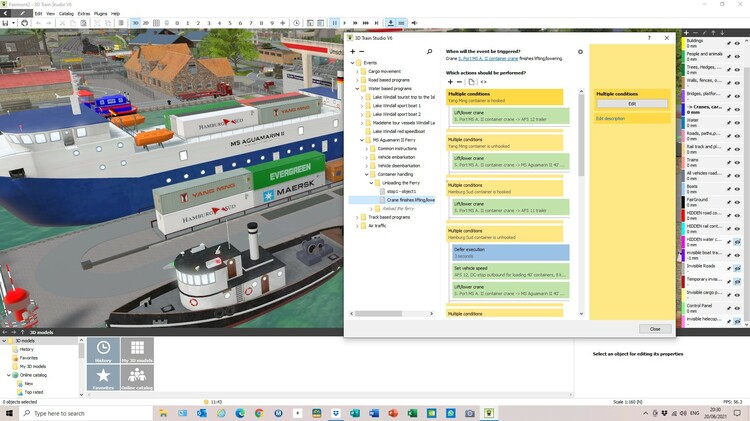The height and width of the screenshot is (421, 750).
Task: Open the Plugins menu
Action: (100, 13)
